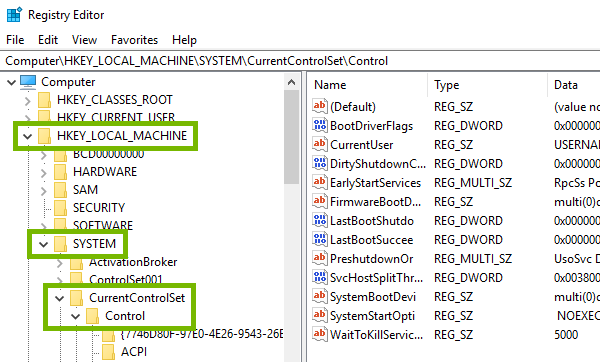Open the Favorites menu
The image size is (600, 362).
(134, 40)
